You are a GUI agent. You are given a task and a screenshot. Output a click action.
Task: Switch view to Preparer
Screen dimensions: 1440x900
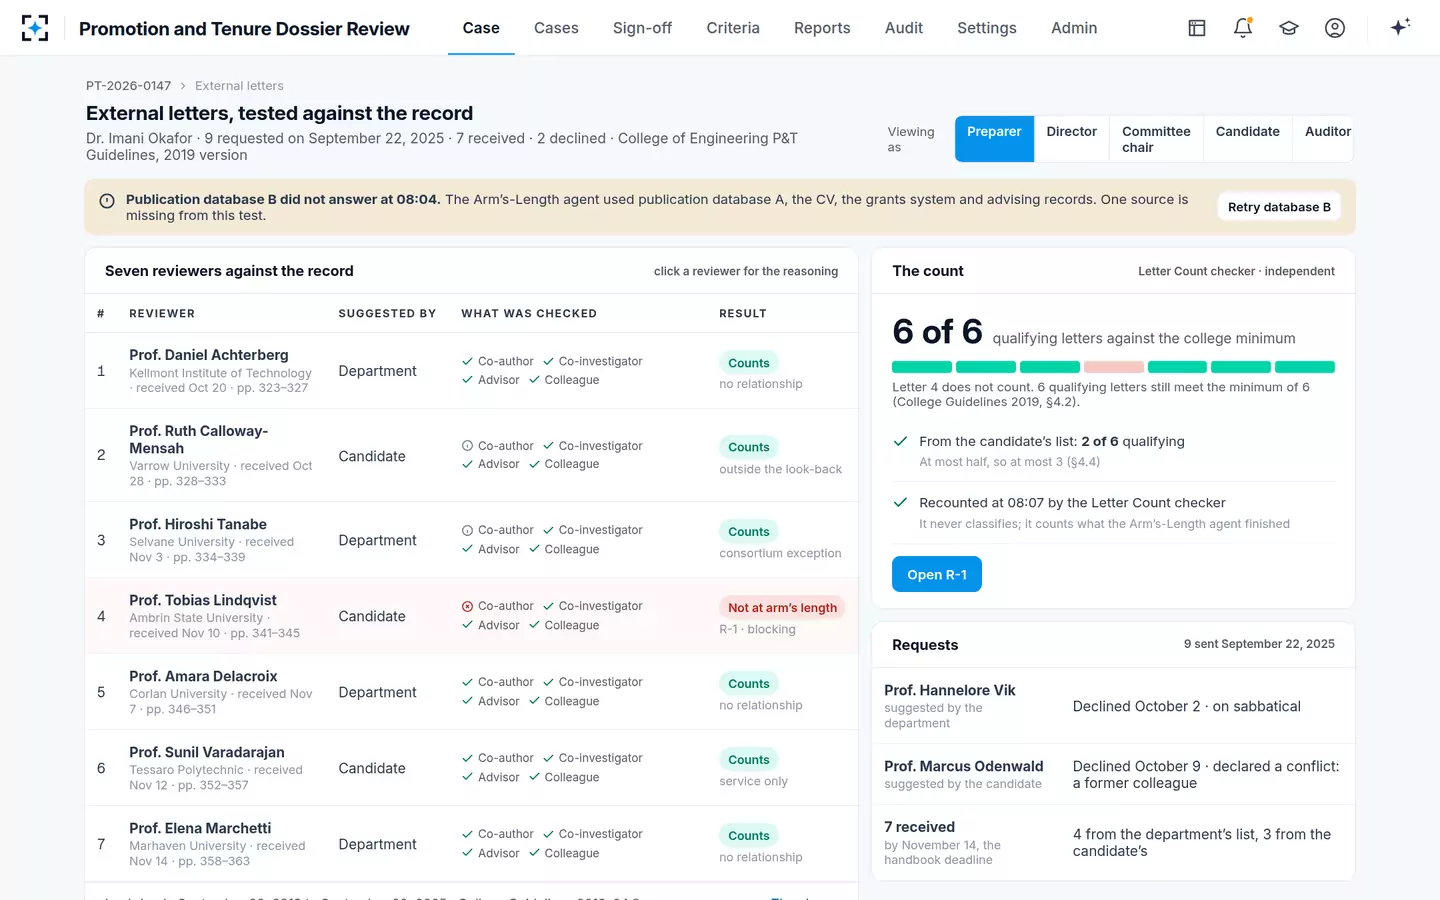(x=994, y=139)
